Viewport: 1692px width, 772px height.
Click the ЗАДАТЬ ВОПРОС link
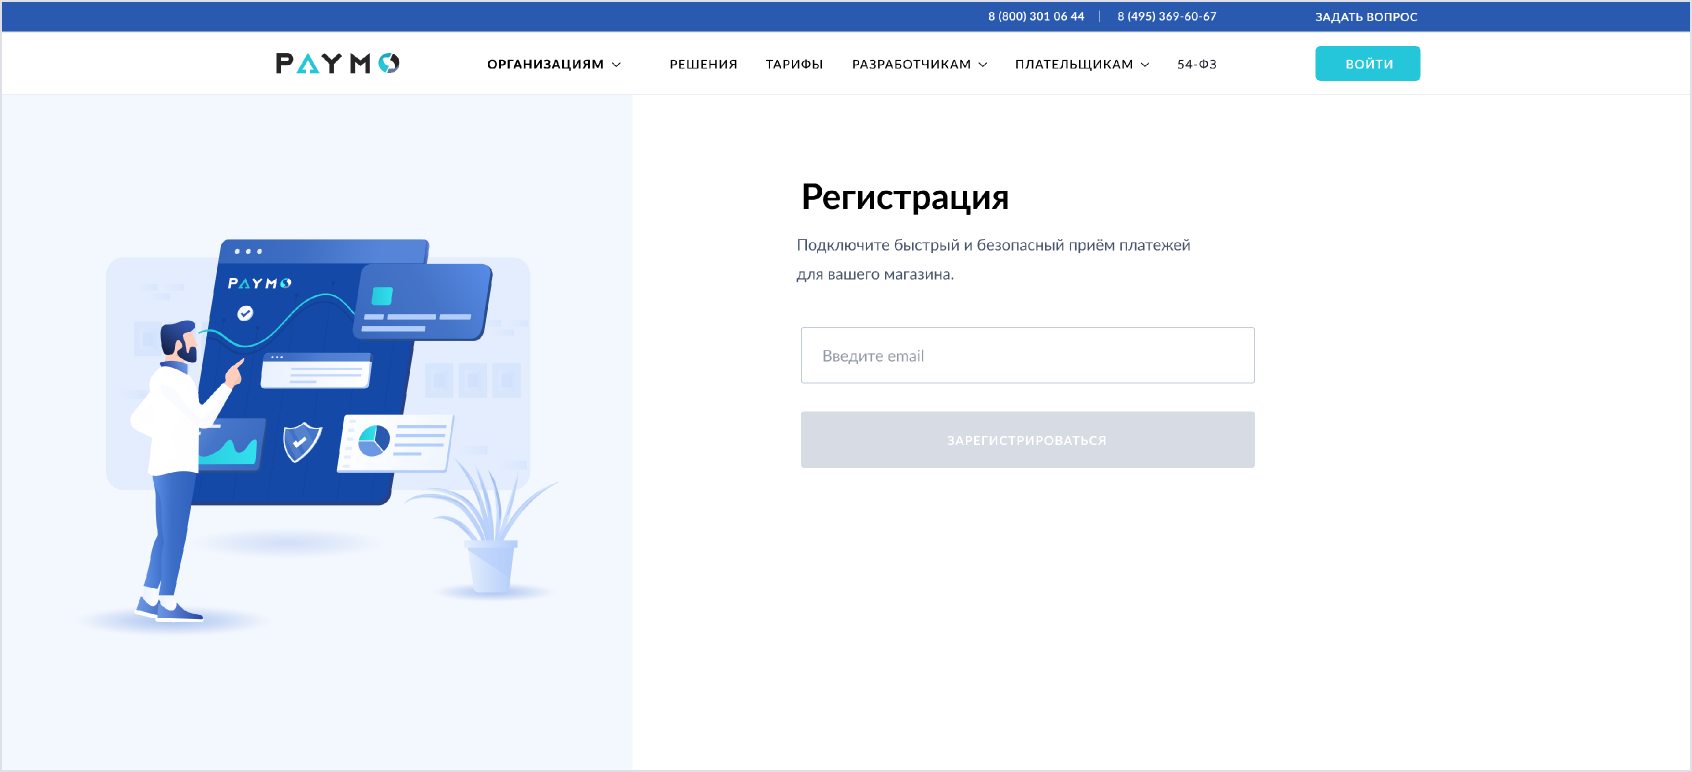point(1365,17)
